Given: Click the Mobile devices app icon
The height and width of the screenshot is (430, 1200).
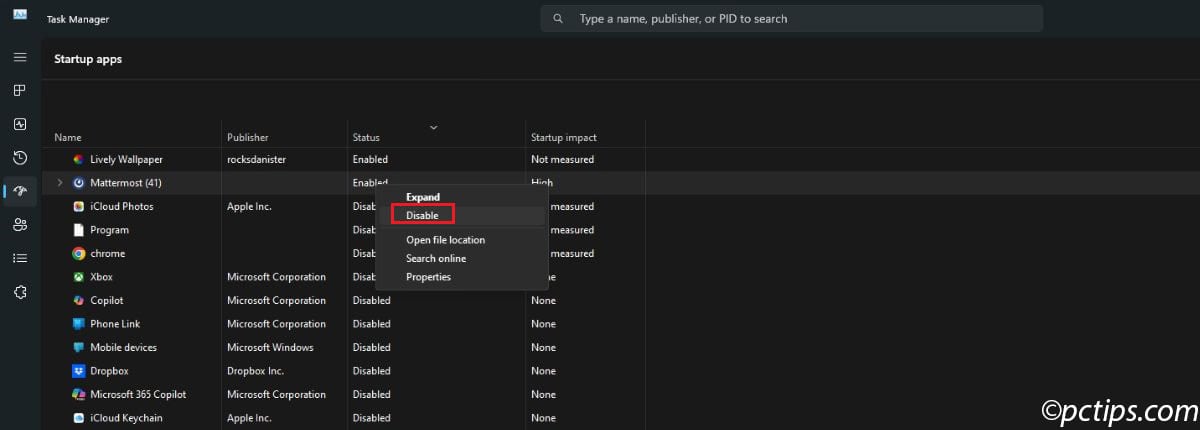Looking at the screenshot, I should pos(79,347).
